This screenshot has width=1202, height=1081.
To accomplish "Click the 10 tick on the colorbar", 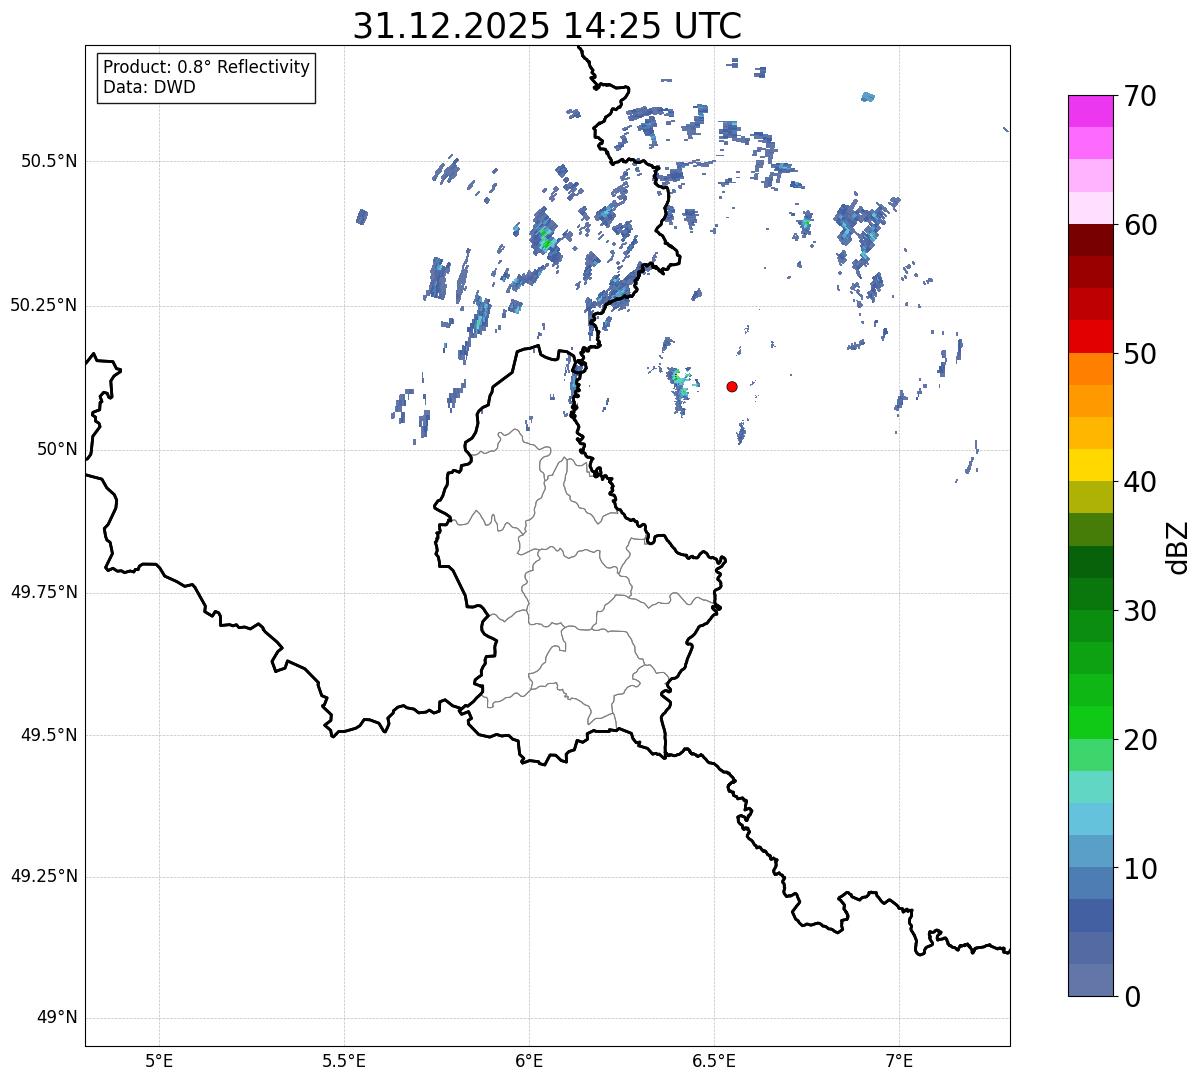I will pos(1140,868).
